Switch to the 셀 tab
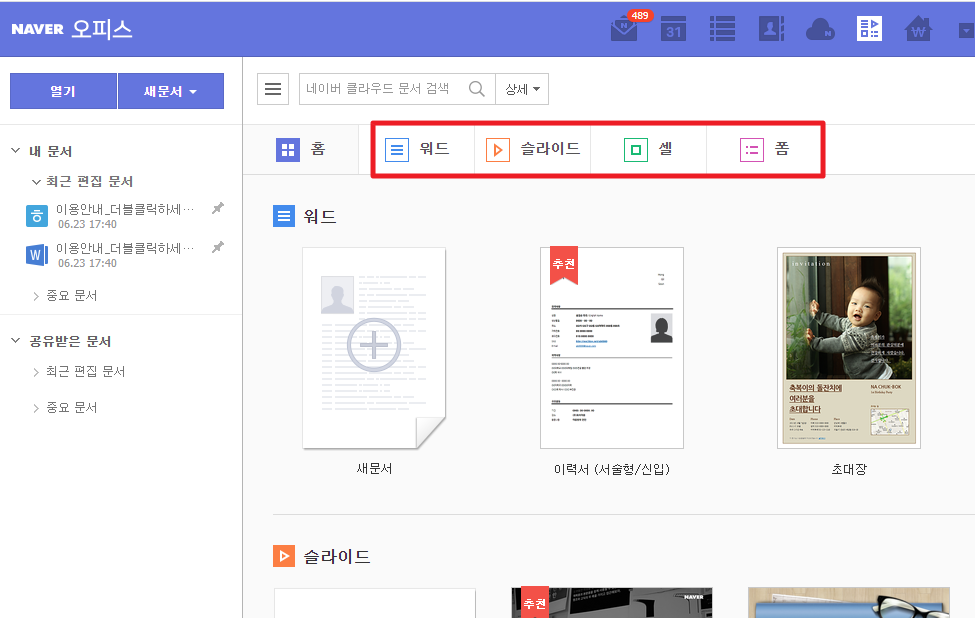This screenshot has height=618, width=975. 648,149
